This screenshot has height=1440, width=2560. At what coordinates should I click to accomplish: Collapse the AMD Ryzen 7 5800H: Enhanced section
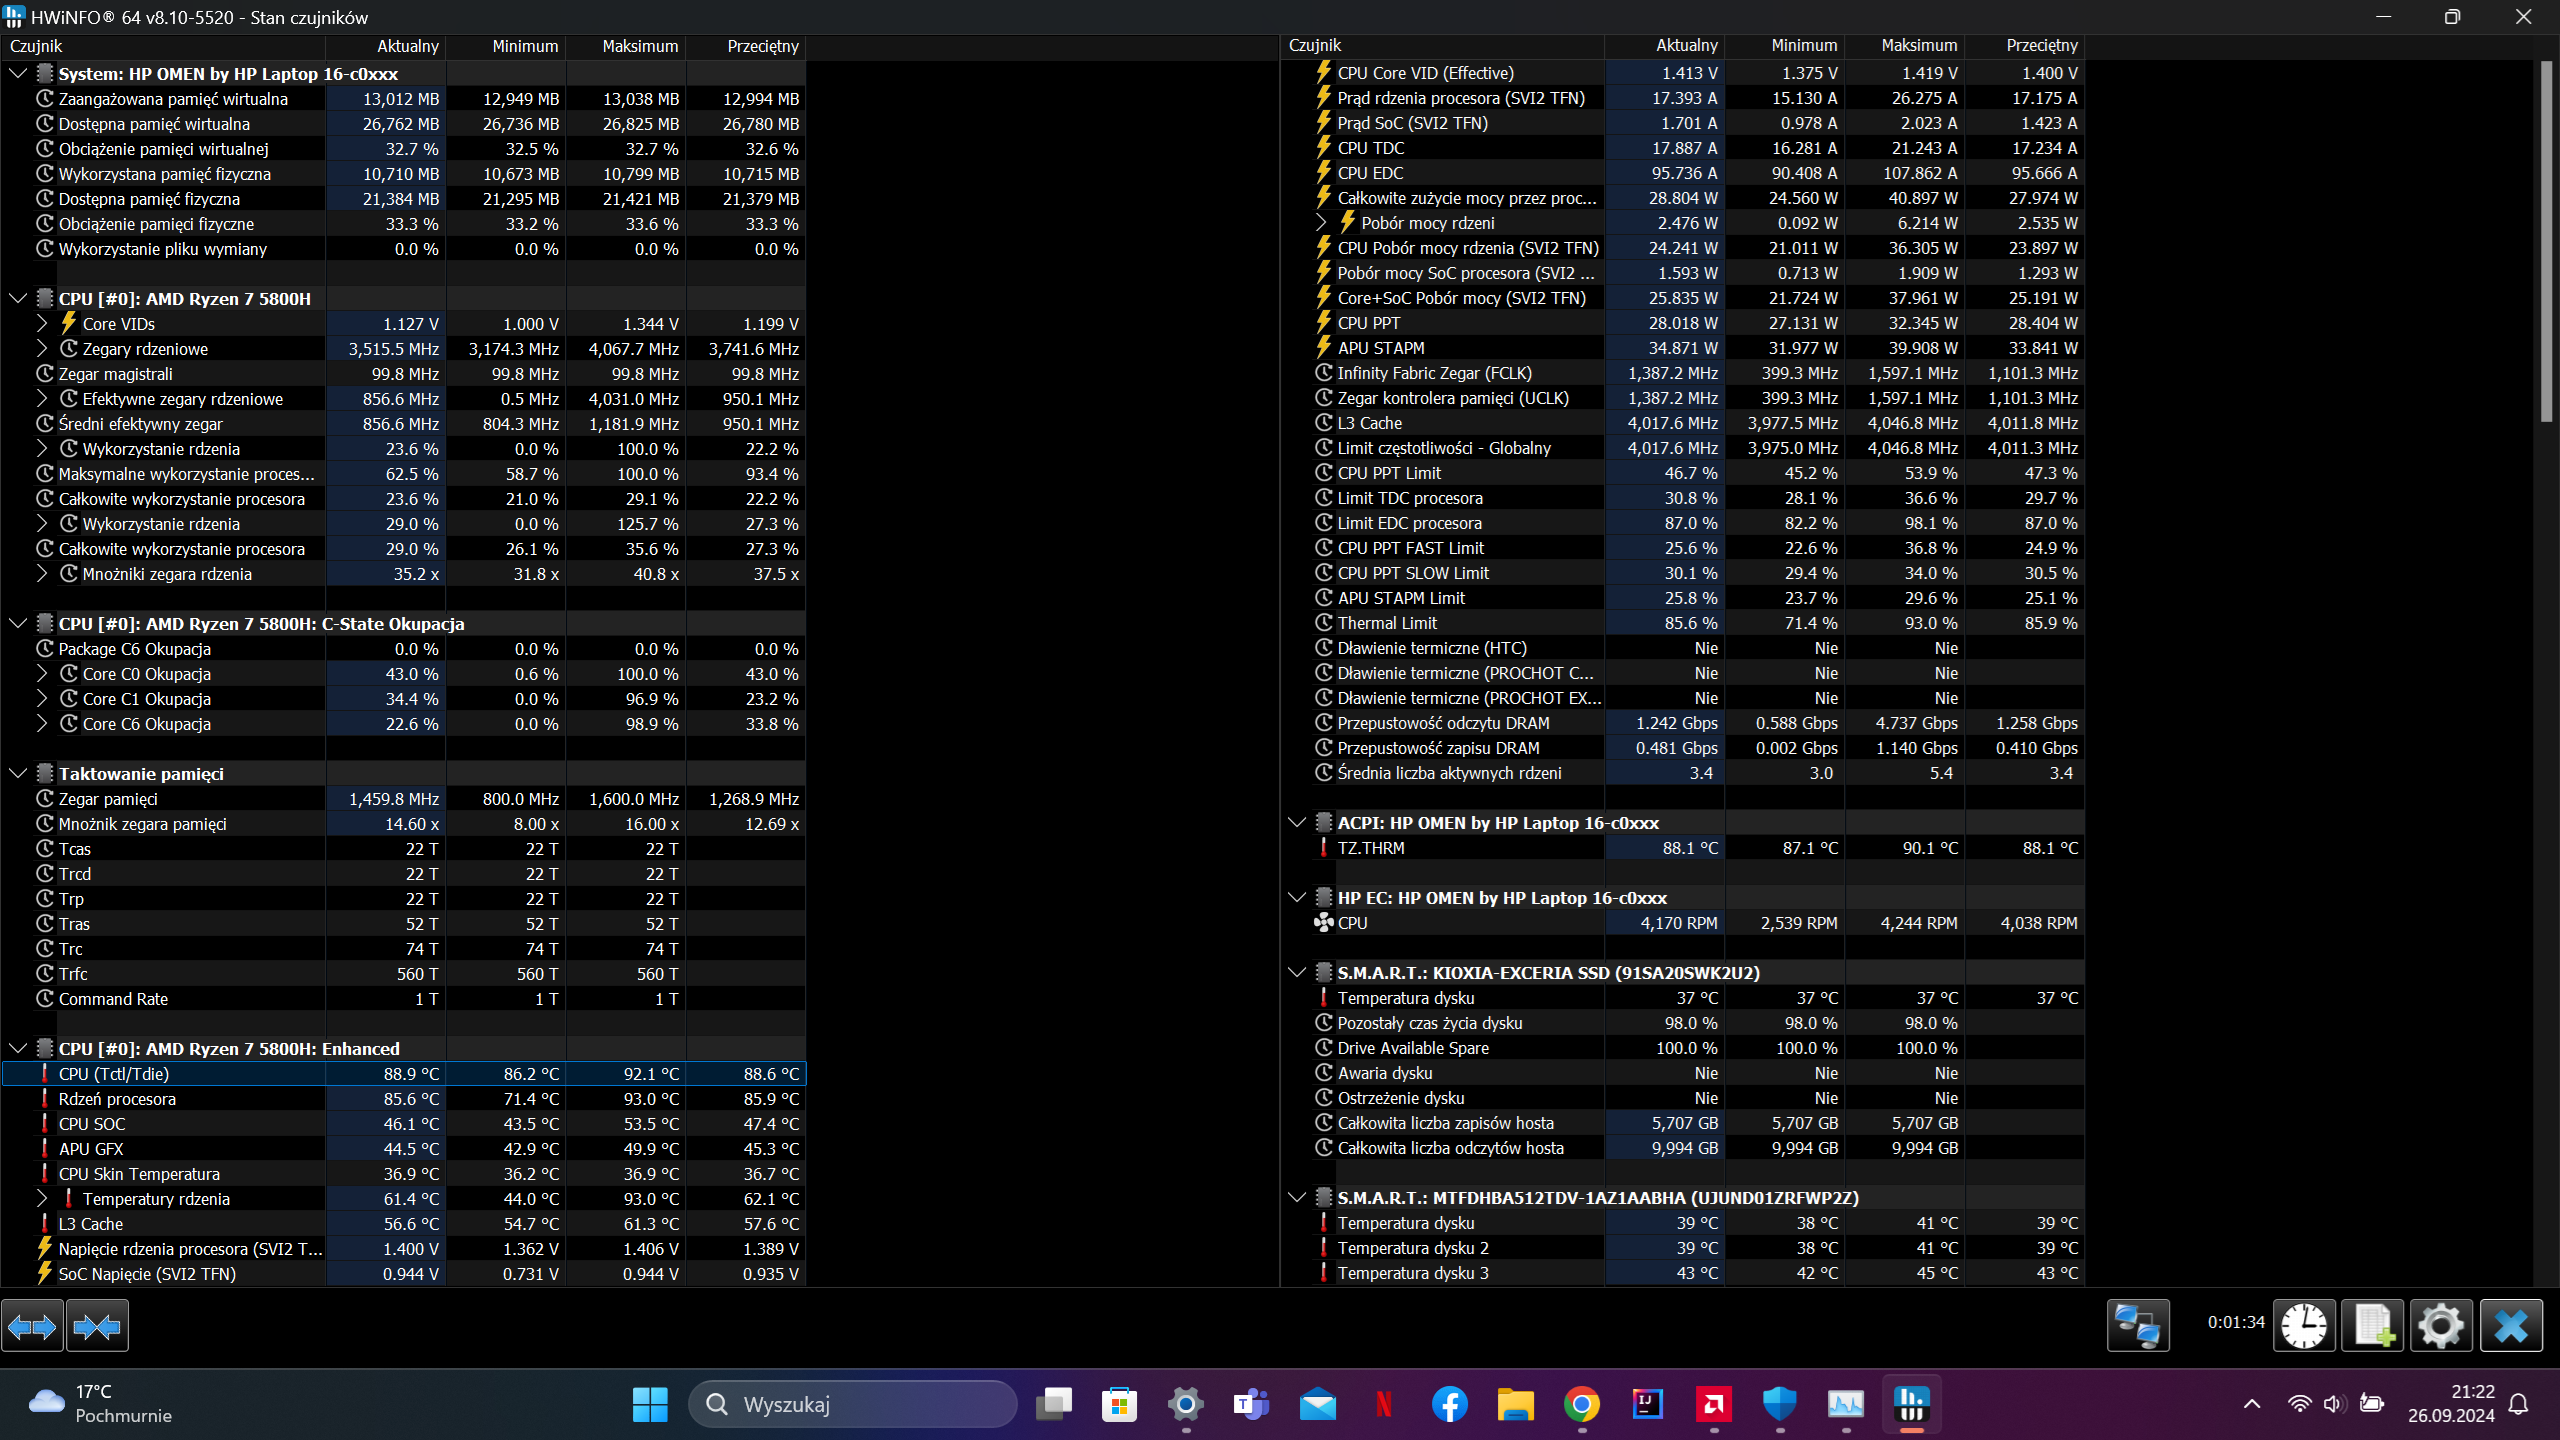[x=18, y=1049]
